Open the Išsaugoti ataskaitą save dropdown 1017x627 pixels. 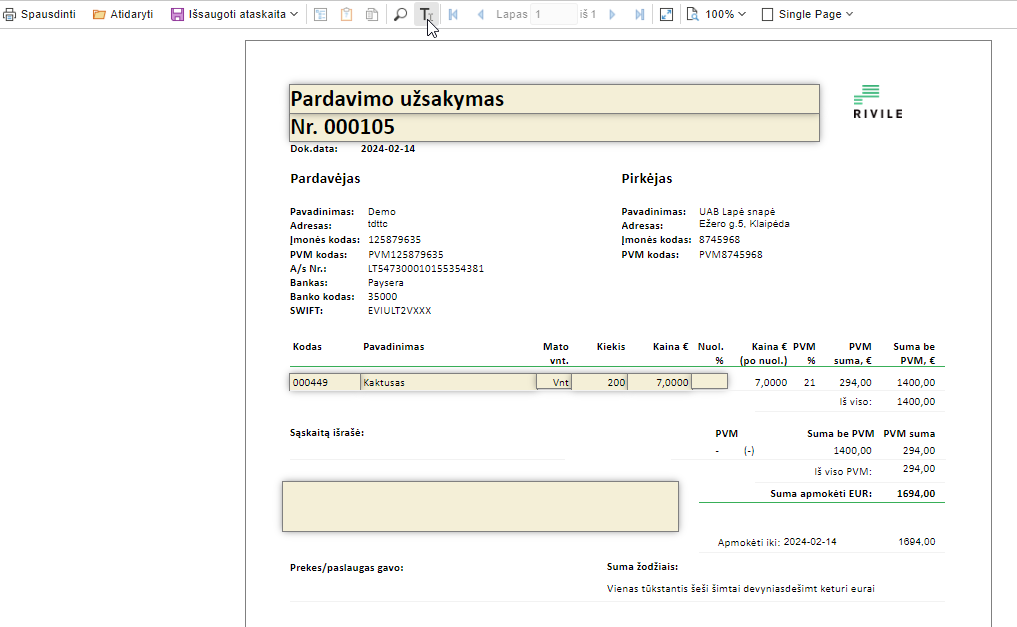tap(234, 15)
